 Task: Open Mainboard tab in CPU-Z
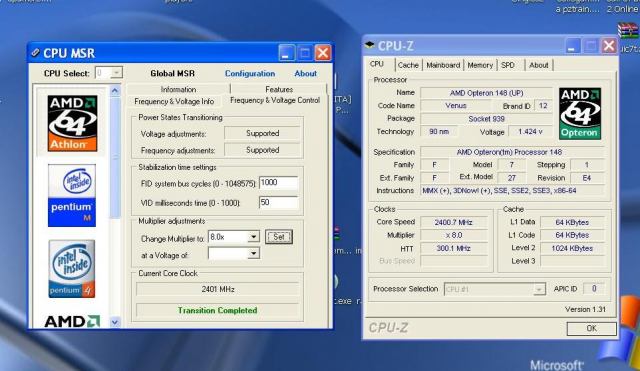(x=443, y=65)
